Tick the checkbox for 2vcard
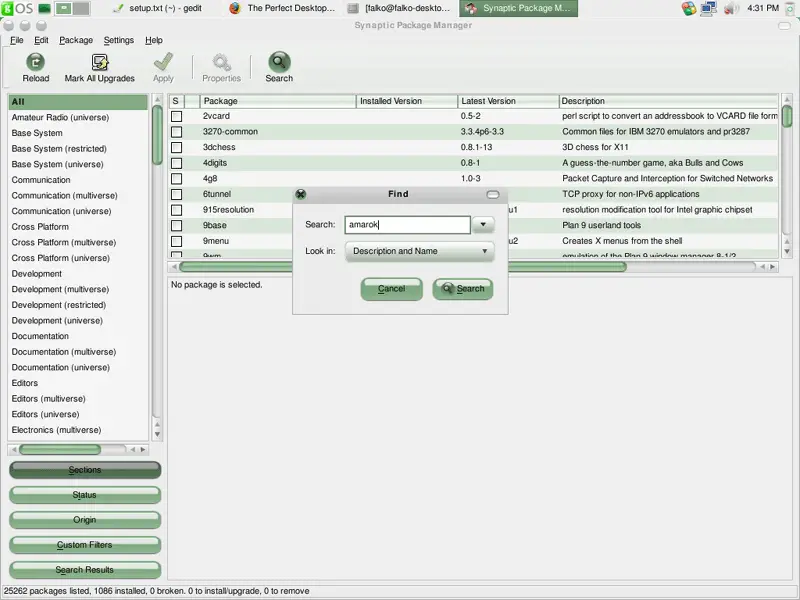This screenshot has height=600, width=800. [x=177, y=116]
